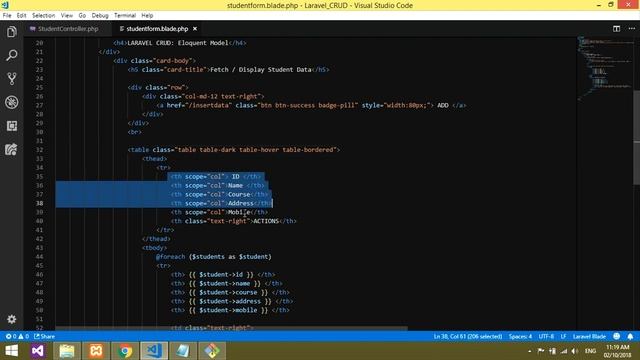
Task: Open the colorful diamond taskbar app
Action: (212, 351)
